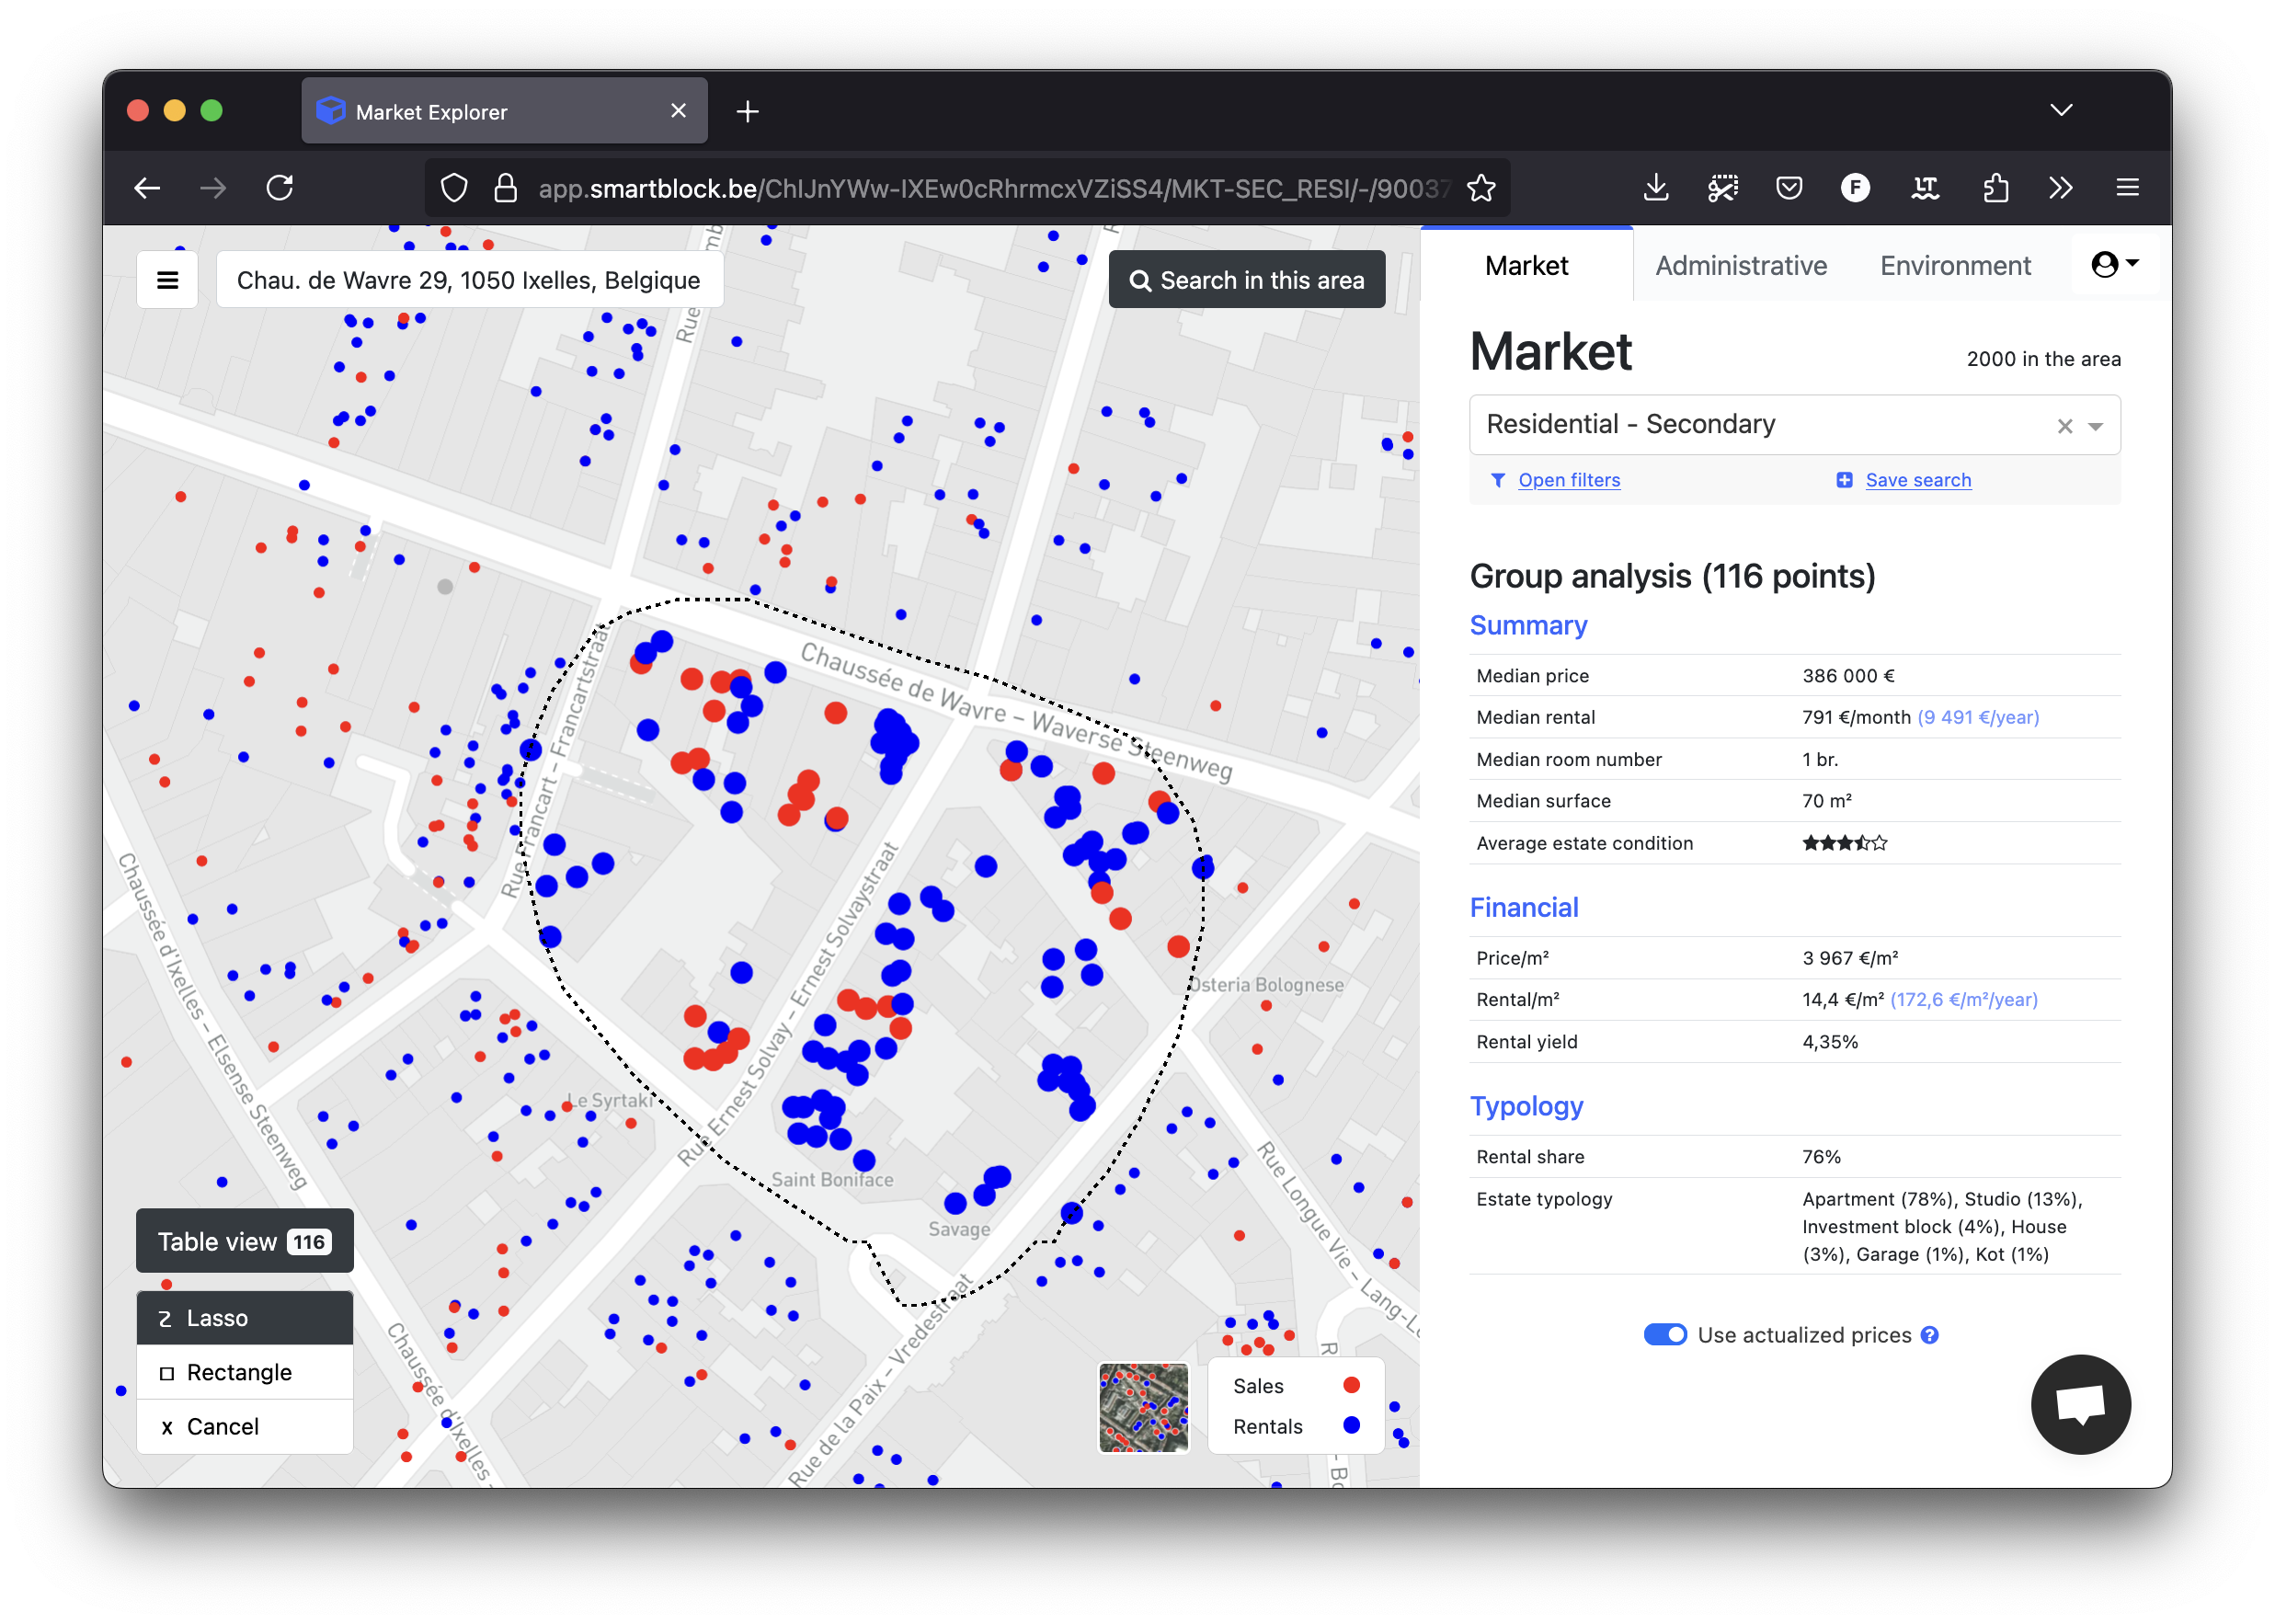Click the filter funnel icon

point(1497,480)
